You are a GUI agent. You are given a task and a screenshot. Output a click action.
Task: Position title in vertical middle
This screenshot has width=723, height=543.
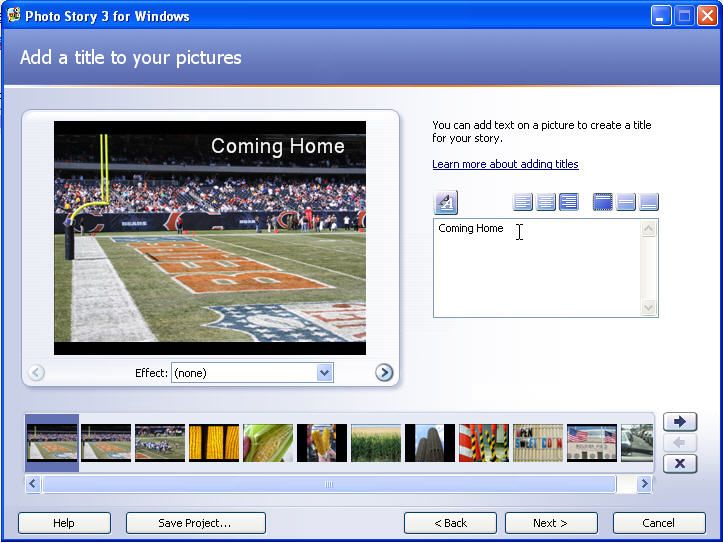tap(626, 202)
